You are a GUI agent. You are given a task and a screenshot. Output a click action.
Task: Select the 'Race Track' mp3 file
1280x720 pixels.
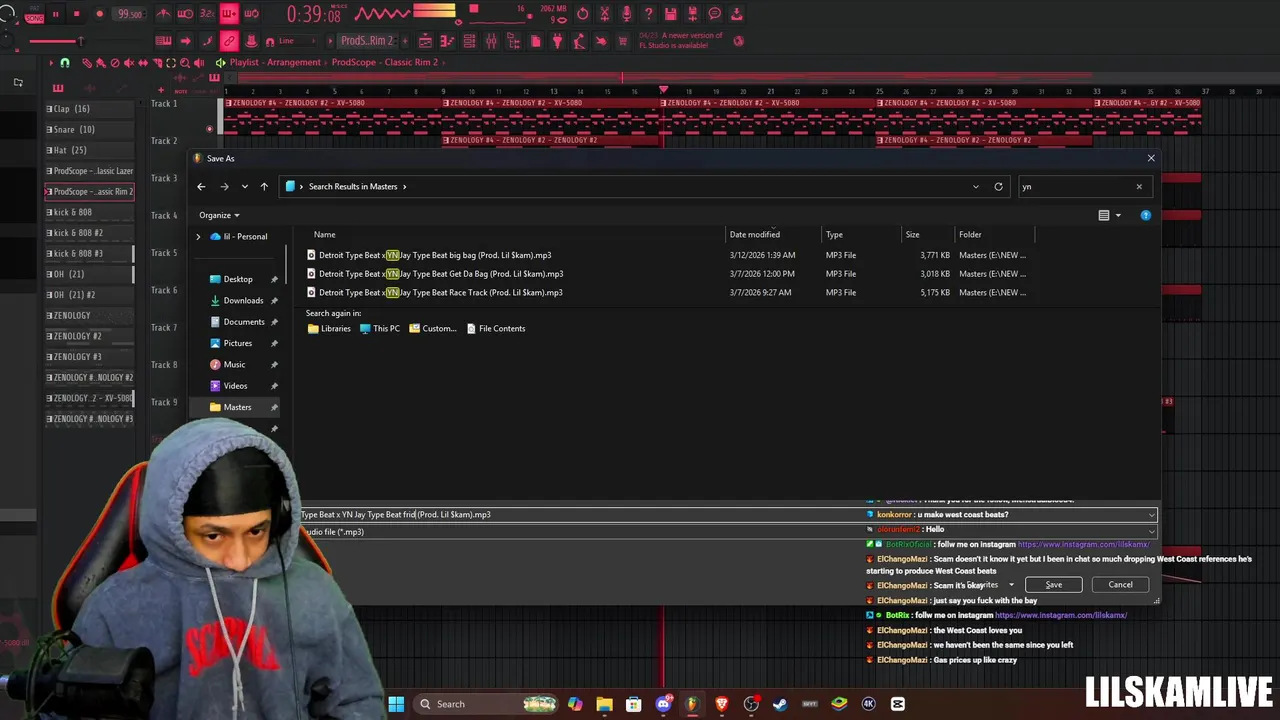tap(440, 293)
